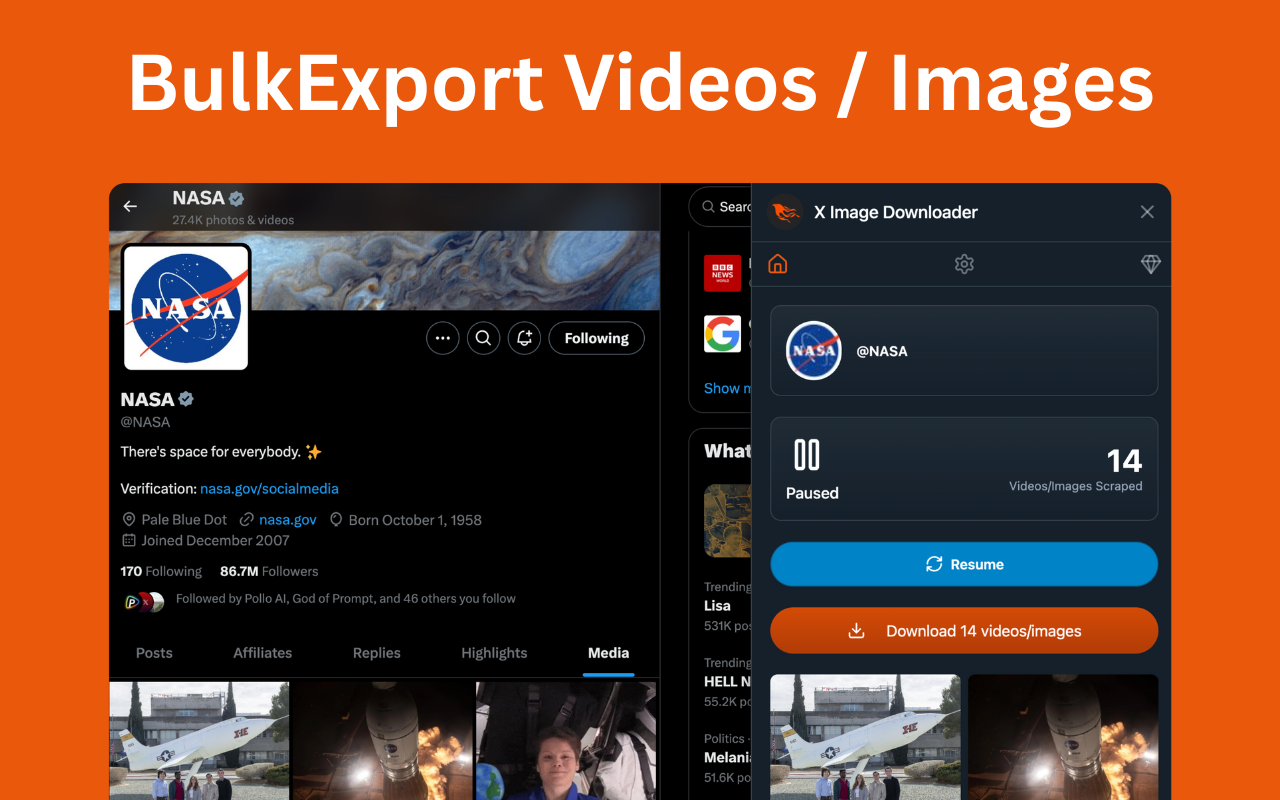The width and height of the screenshot is (1280, 800).
Task: Open the Replies tab
Action: tap(376, 653)
